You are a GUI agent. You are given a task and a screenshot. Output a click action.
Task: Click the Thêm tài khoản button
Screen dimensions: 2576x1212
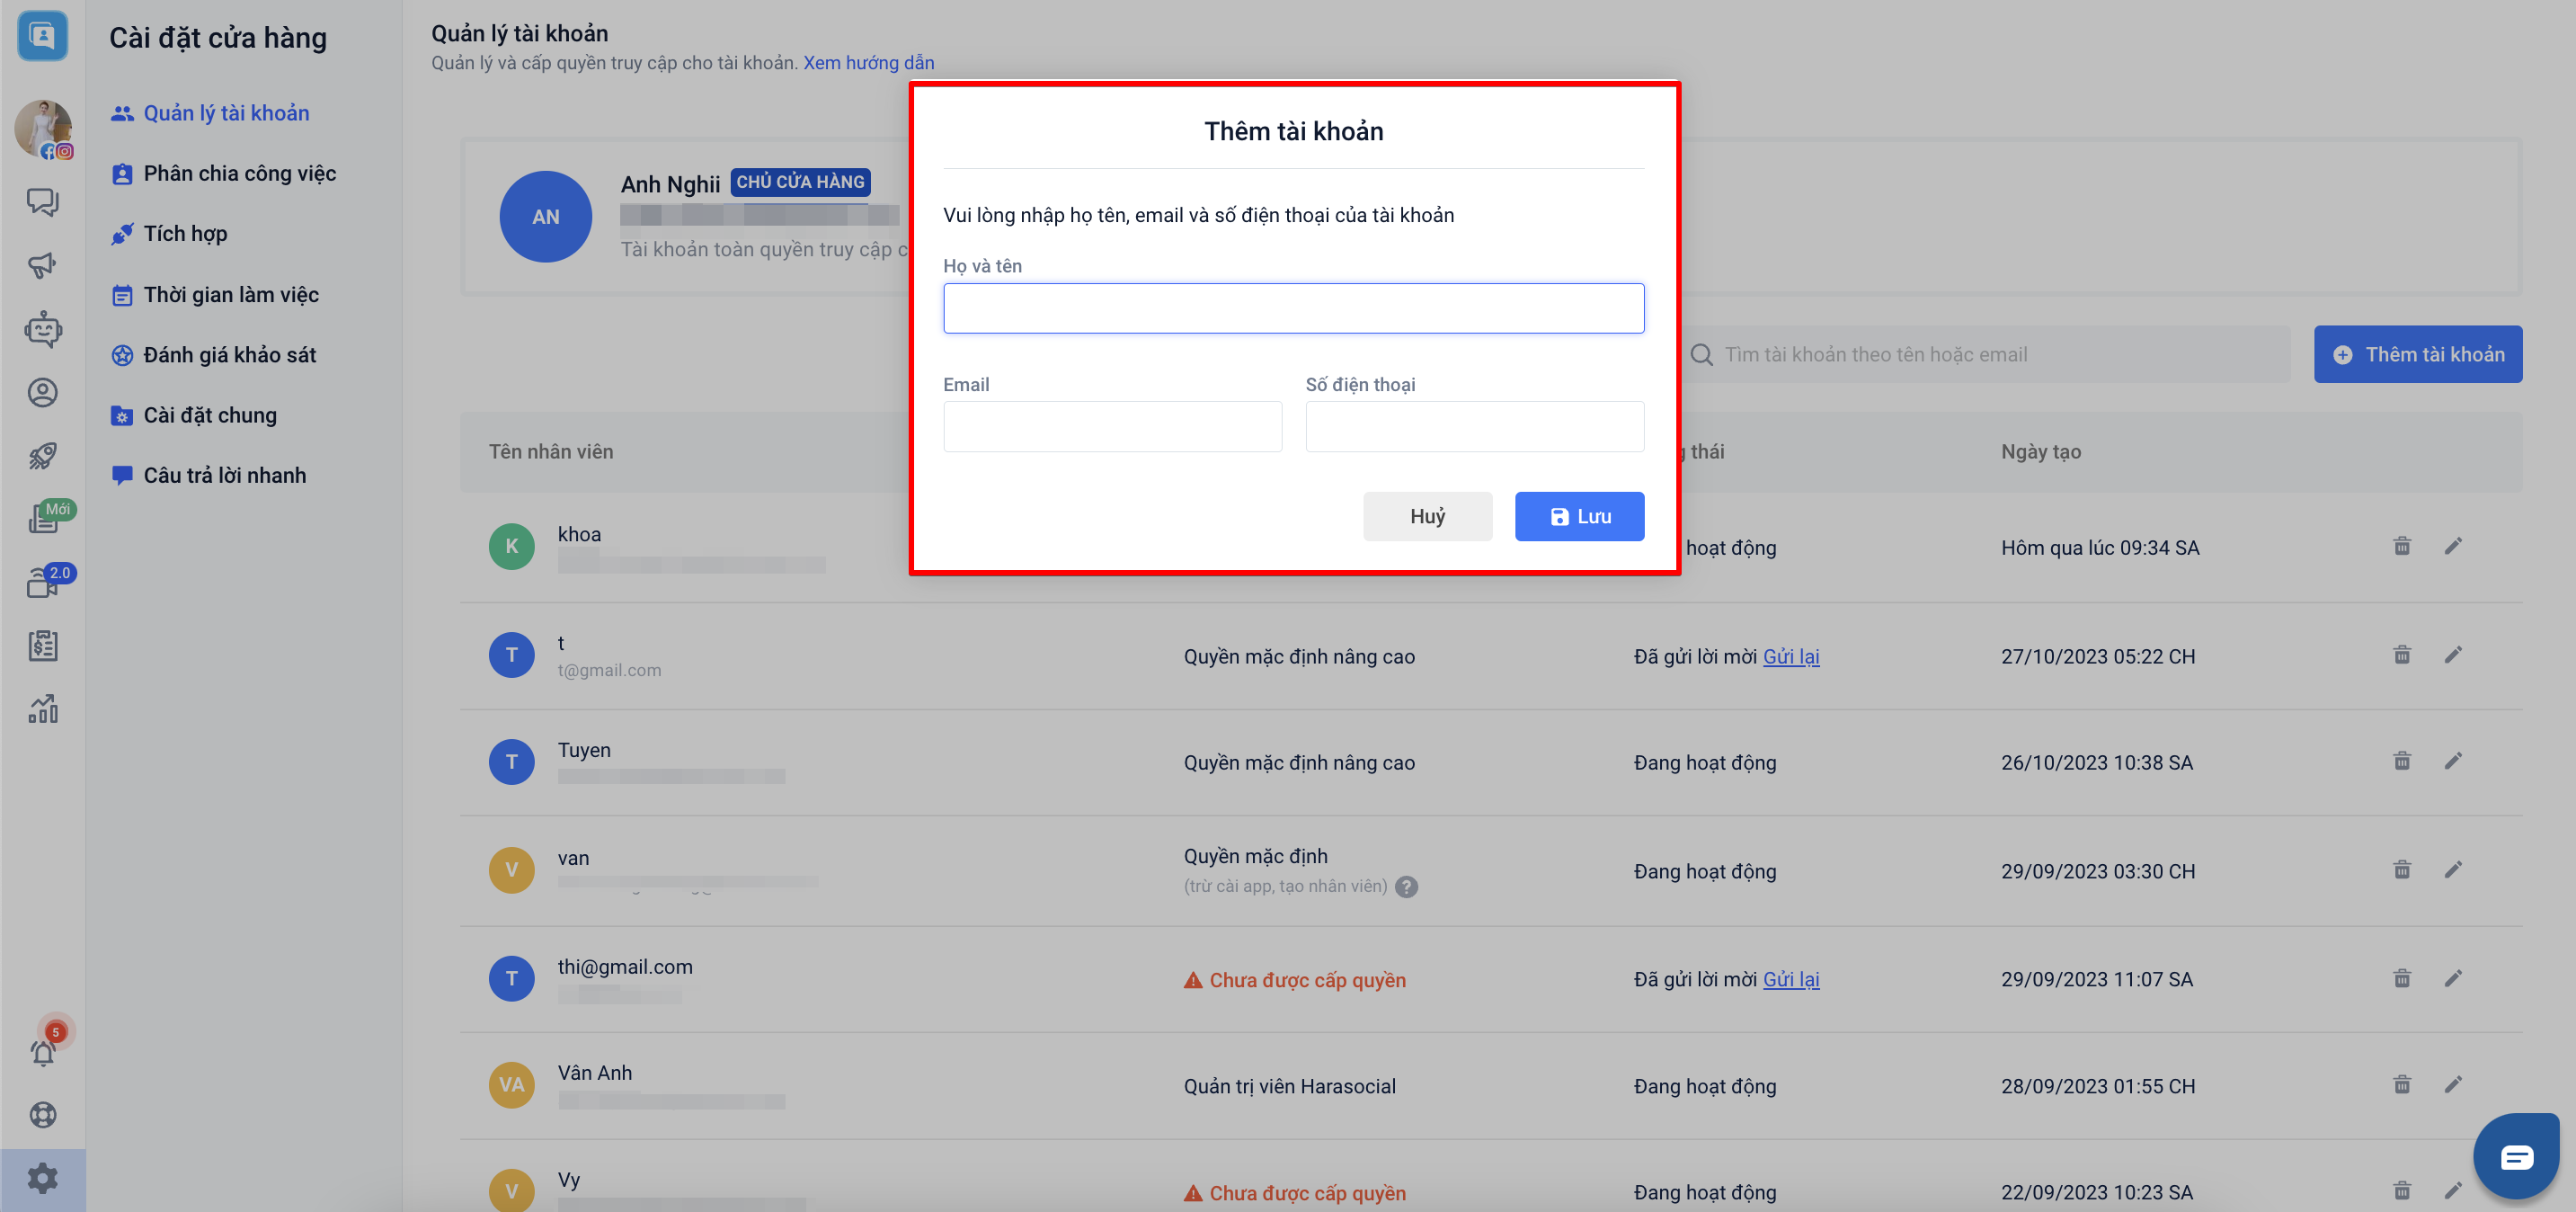click(x=2418, y=354)
